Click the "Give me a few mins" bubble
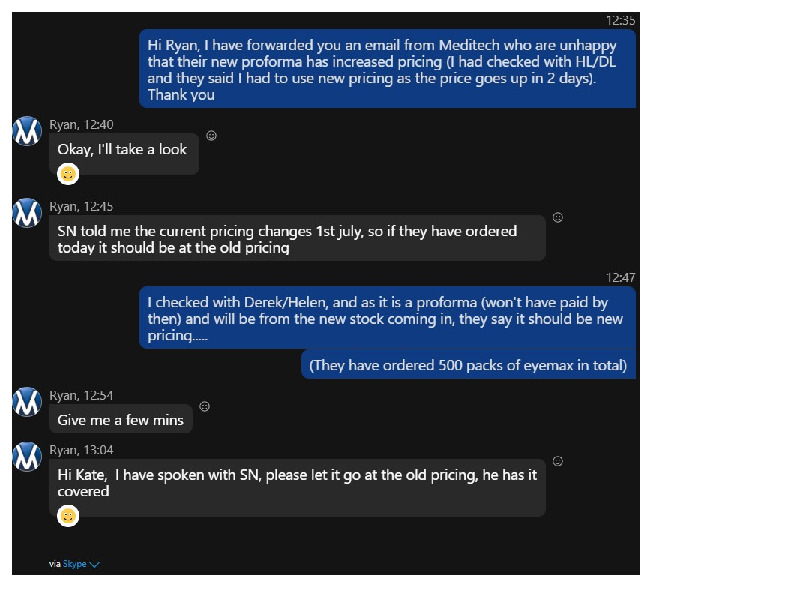Screen dimensions: 792x612 [x=120, y=420]
